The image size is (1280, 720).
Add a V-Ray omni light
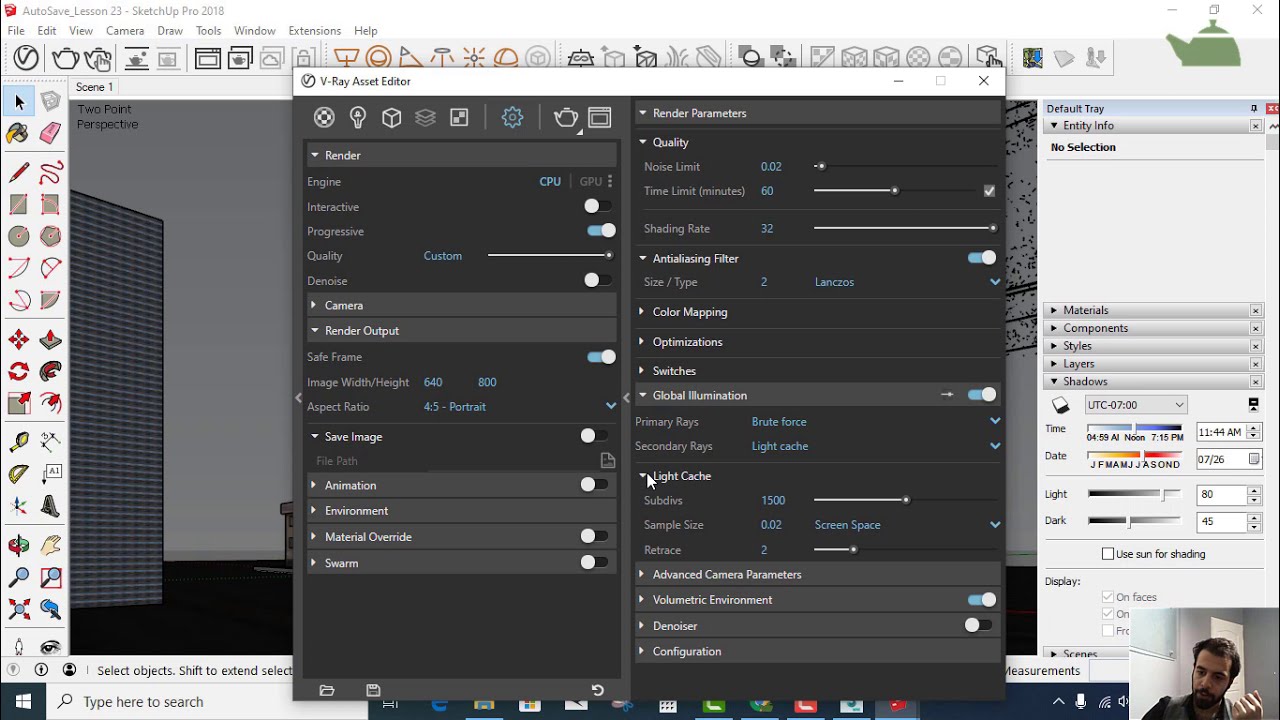pos(474,58)
